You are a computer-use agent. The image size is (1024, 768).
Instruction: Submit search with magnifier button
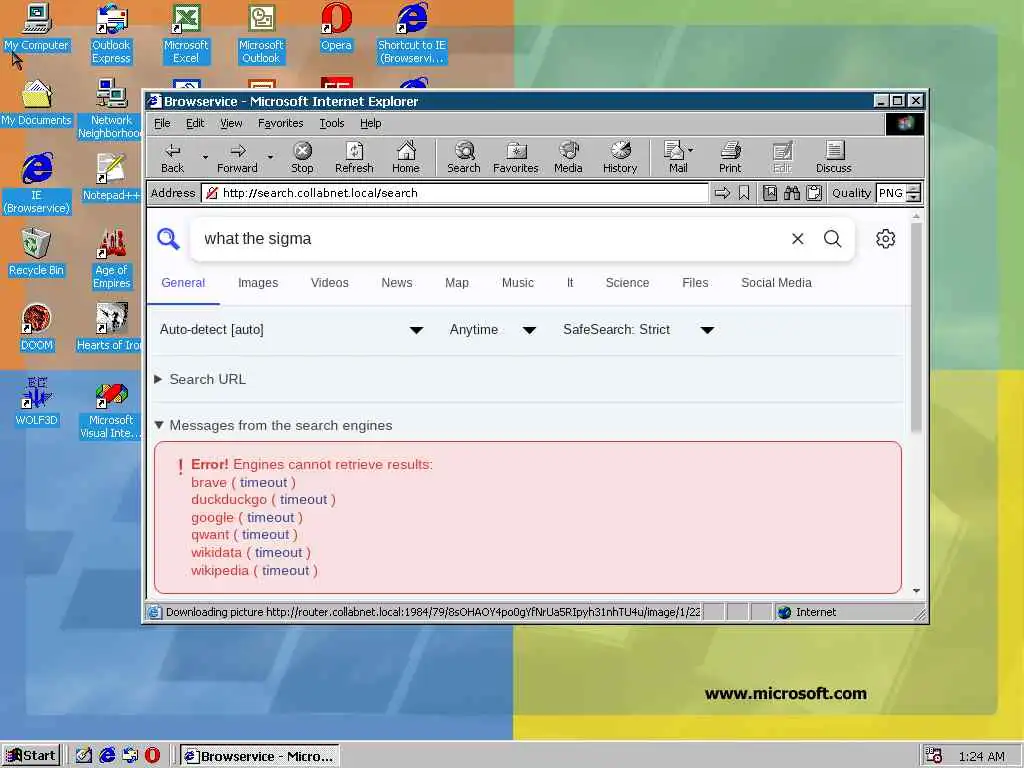pos(833,239)
